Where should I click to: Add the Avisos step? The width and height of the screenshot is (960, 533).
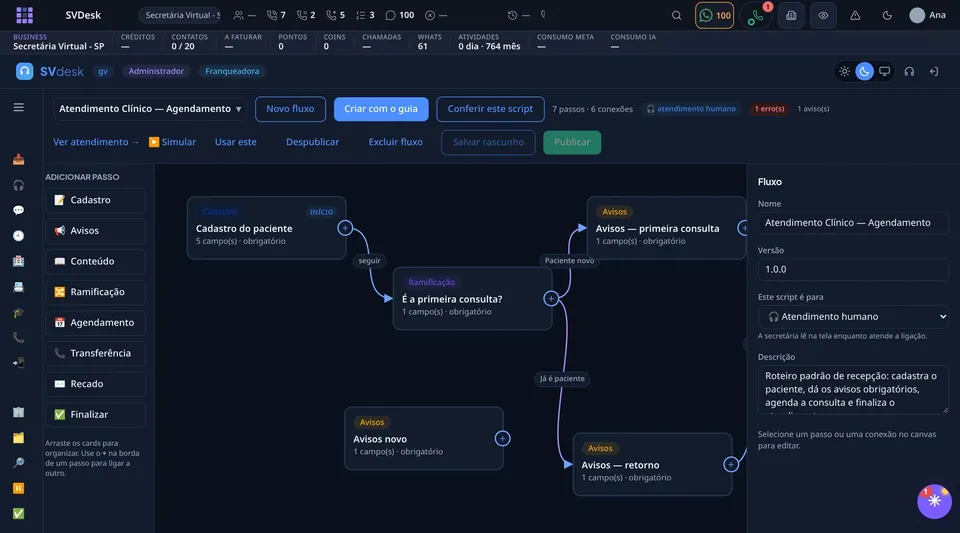[x=96, y=231]
